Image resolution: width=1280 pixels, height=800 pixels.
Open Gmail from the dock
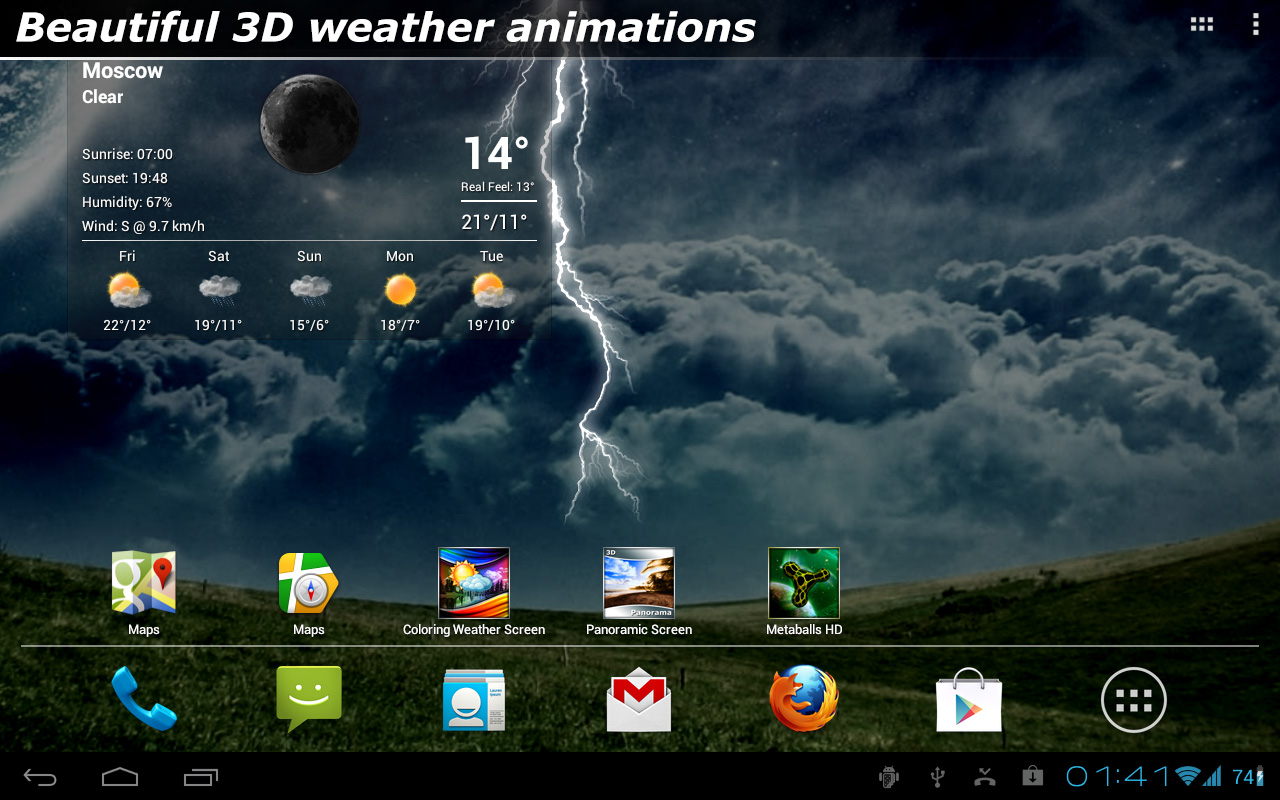(639, 701)
